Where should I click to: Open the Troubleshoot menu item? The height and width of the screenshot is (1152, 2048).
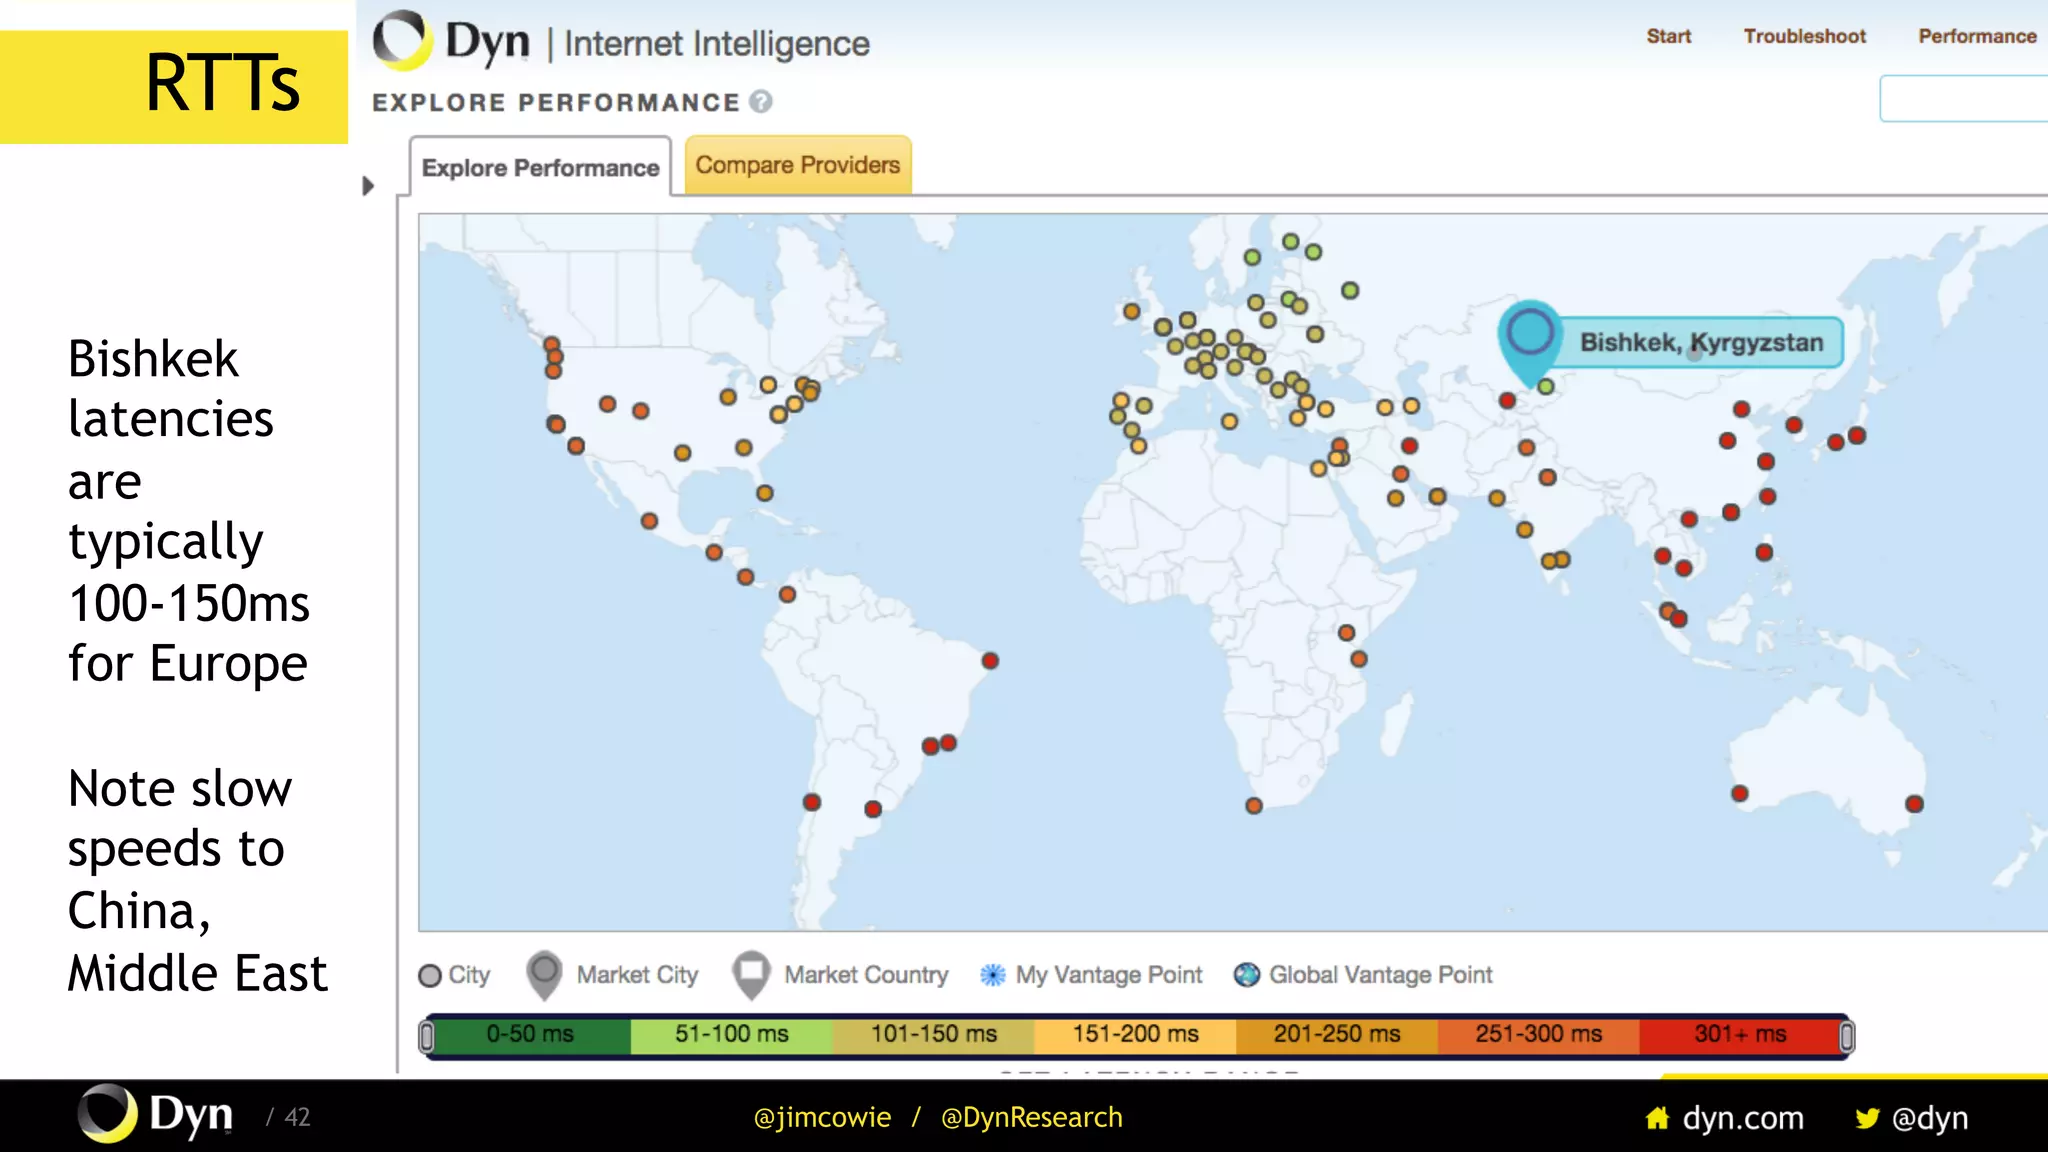coord(1804,36)
